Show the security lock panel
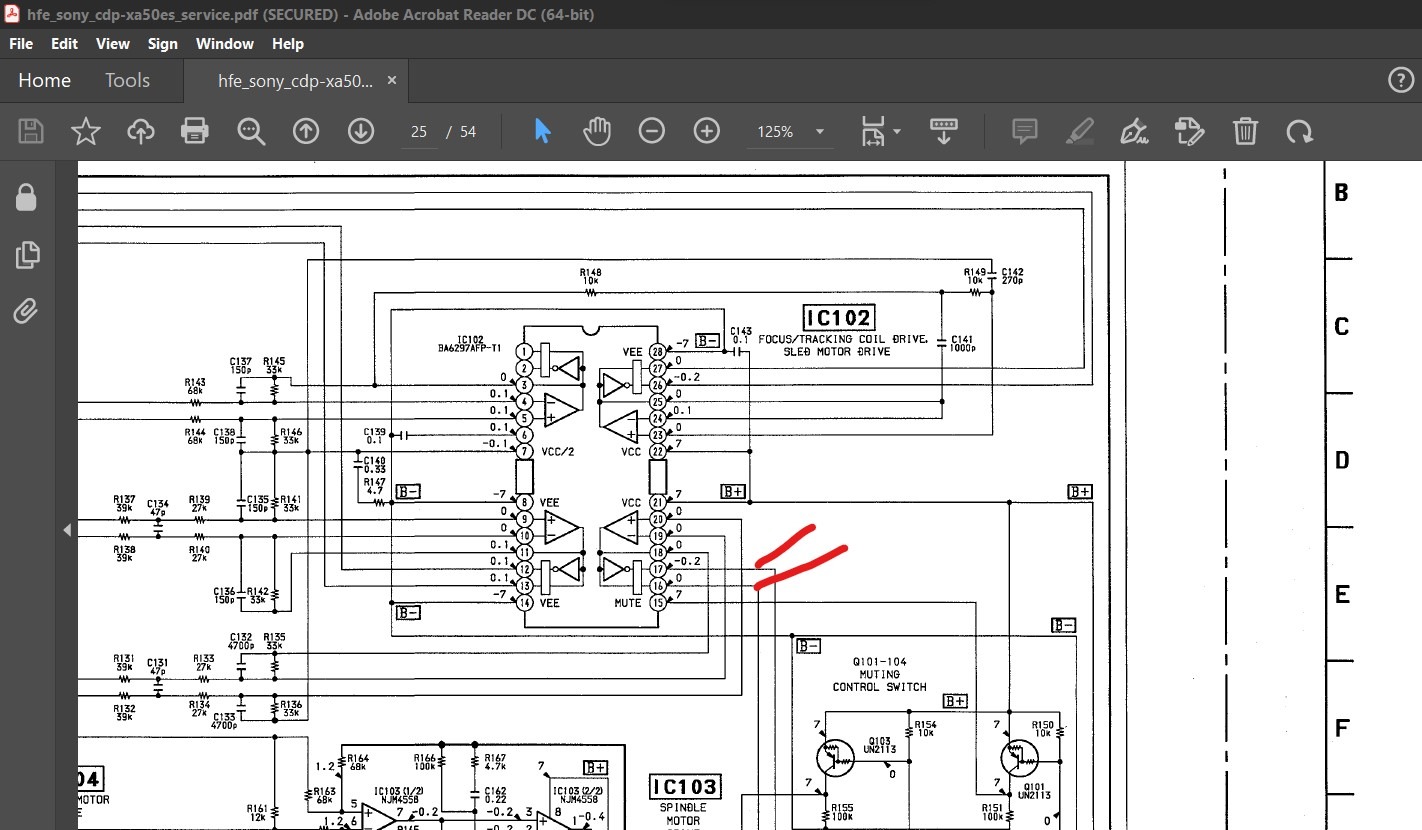 (x=26, y=198)
